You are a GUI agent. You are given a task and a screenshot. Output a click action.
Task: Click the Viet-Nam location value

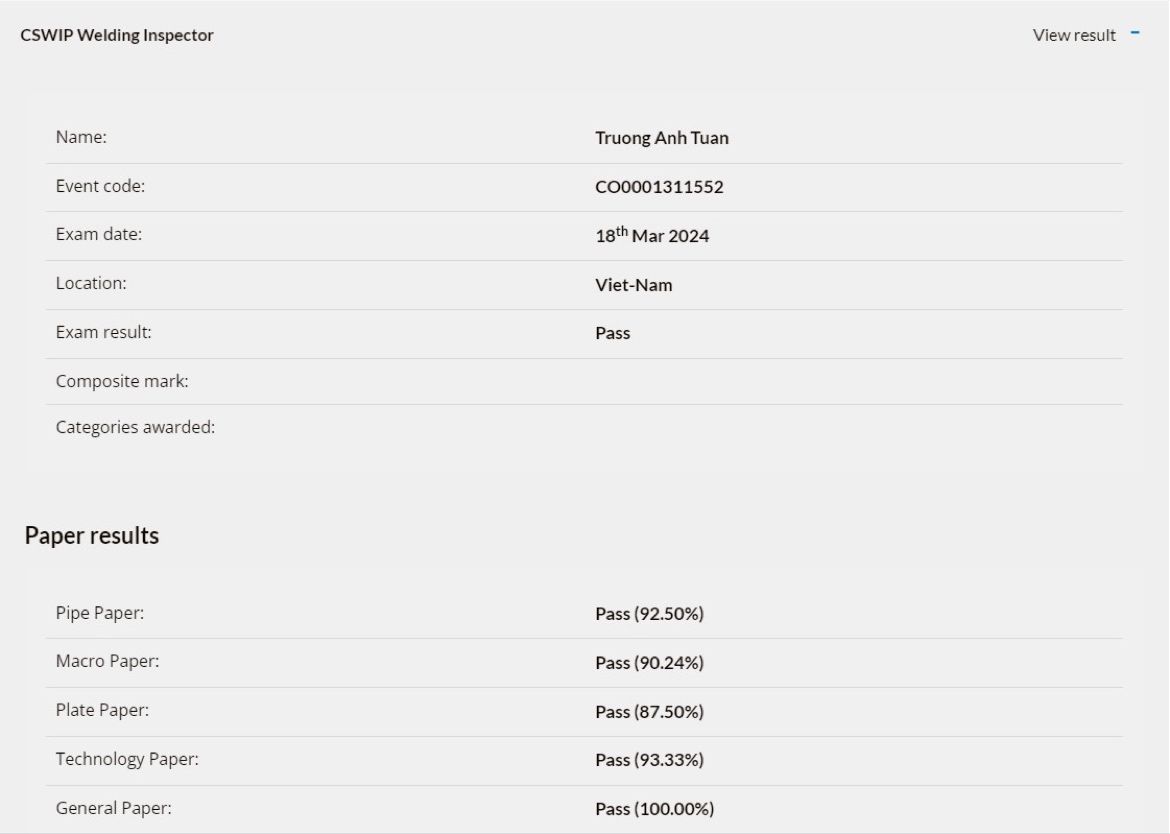[634, 285]
